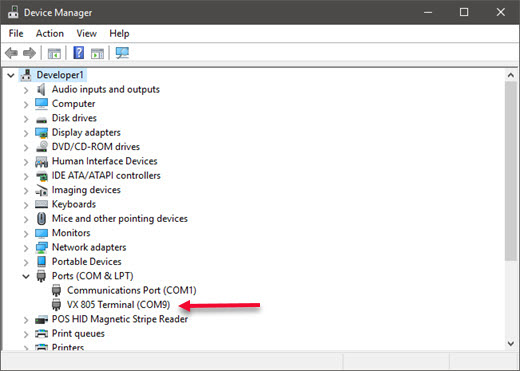Click the Ports (COM & LPT) plug icon

[x=41, y=276]
